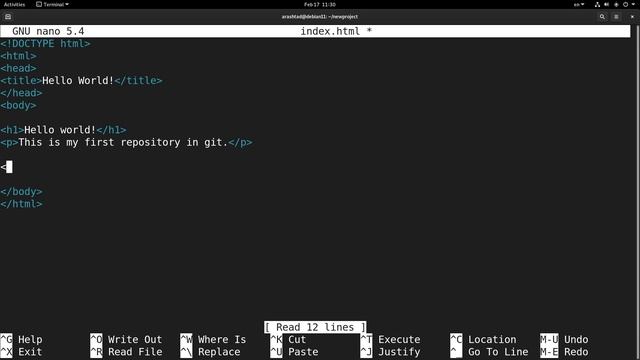Click the ^O Write Out shortcut

click(126, 339)
